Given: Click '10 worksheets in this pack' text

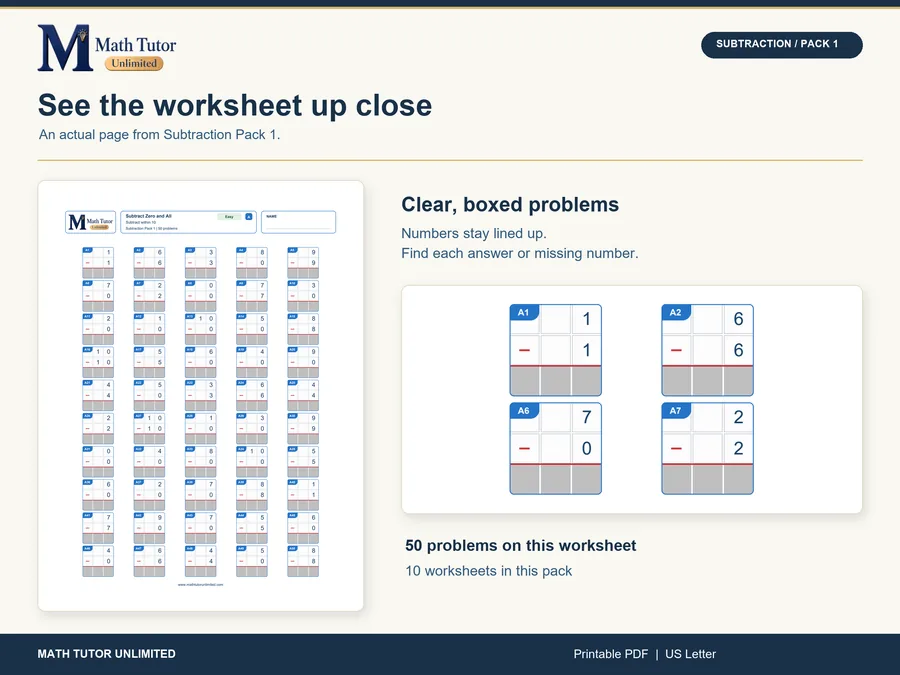Looking at the screenshot, I should [x=488, y=571].
